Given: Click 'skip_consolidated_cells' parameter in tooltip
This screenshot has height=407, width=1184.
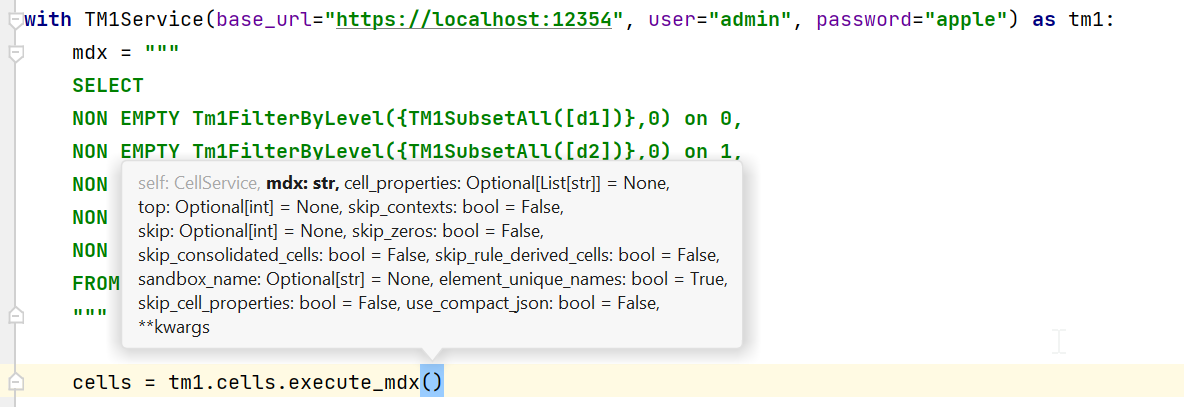Looking at the screenshot, I should tap(230, 255).
